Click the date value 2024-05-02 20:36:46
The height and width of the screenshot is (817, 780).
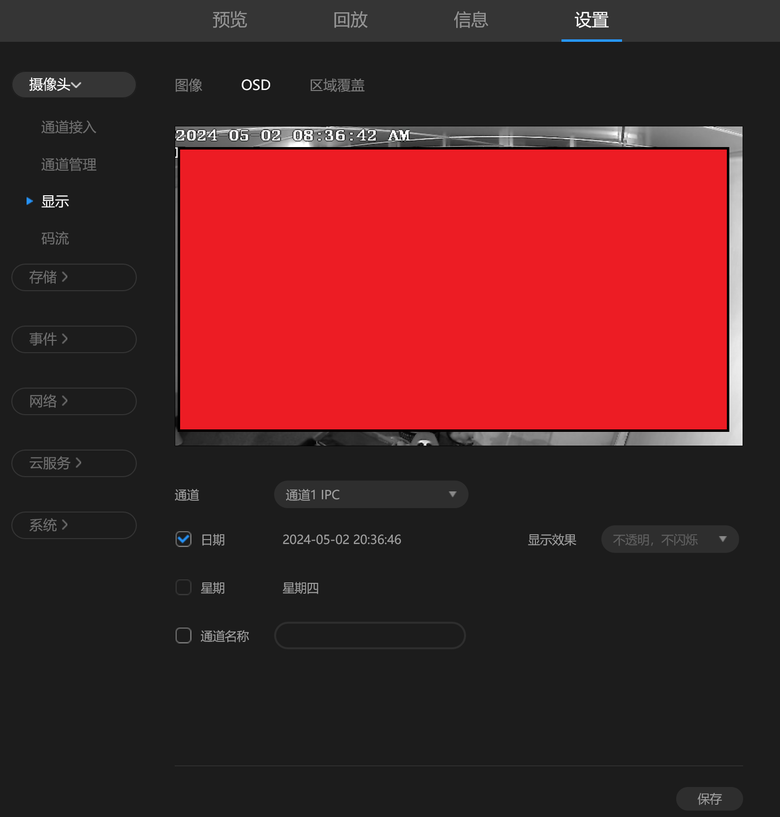point(342,540)
